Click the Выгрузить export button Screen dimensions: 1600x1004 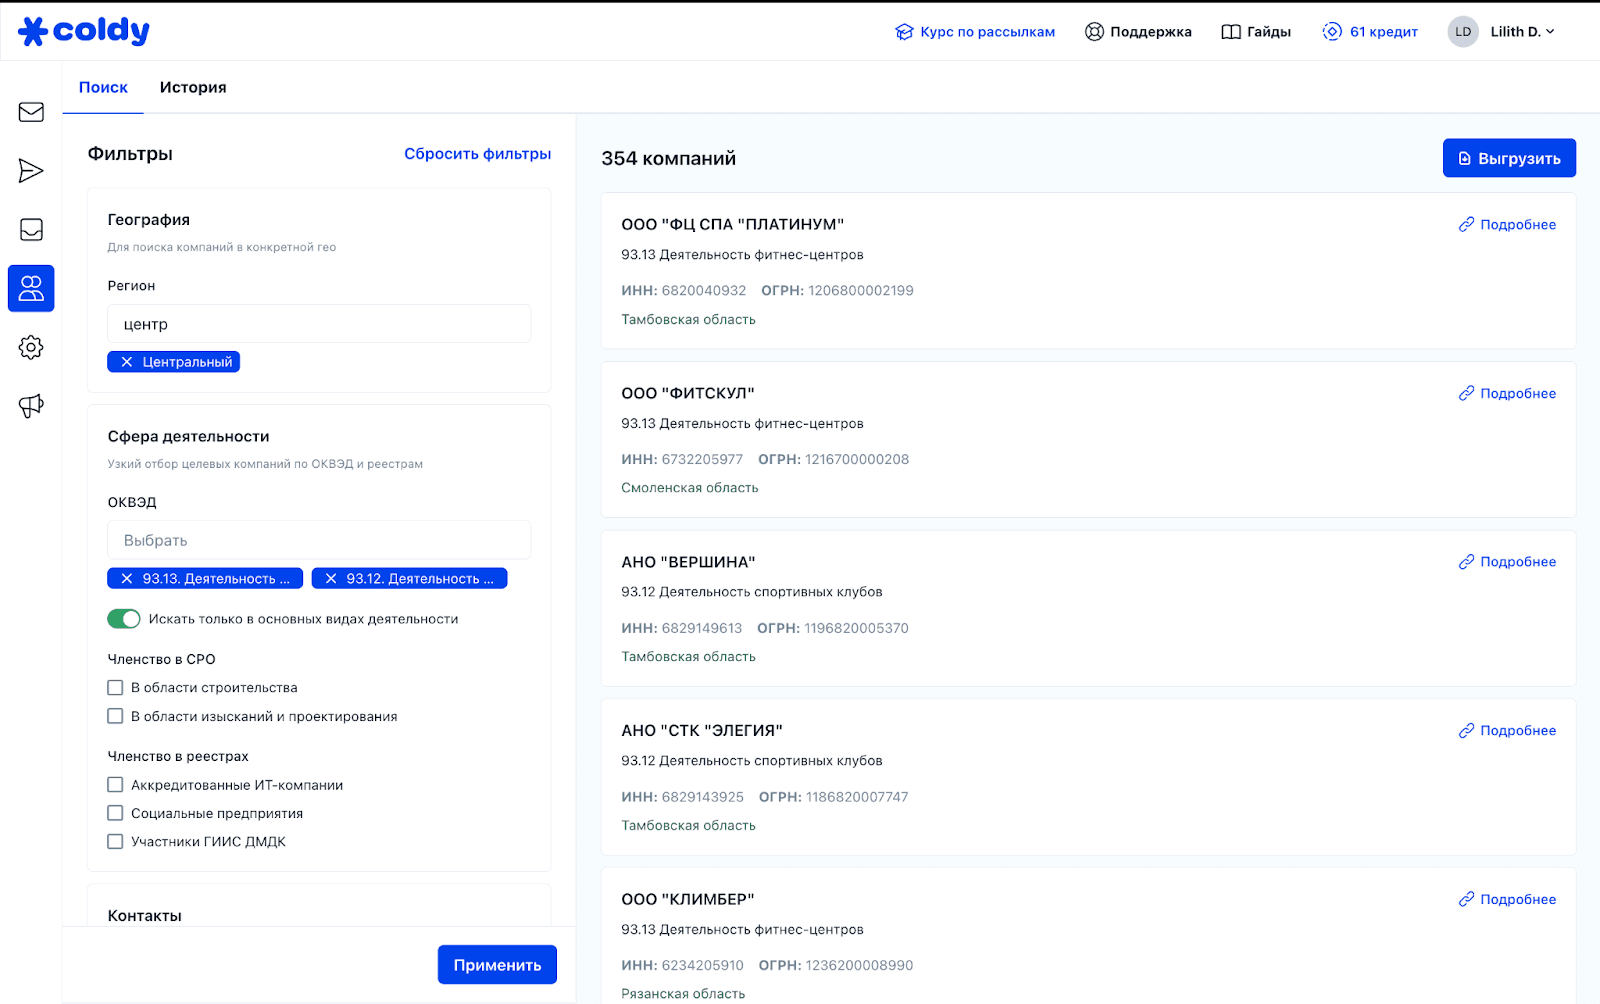(1508, 158)
